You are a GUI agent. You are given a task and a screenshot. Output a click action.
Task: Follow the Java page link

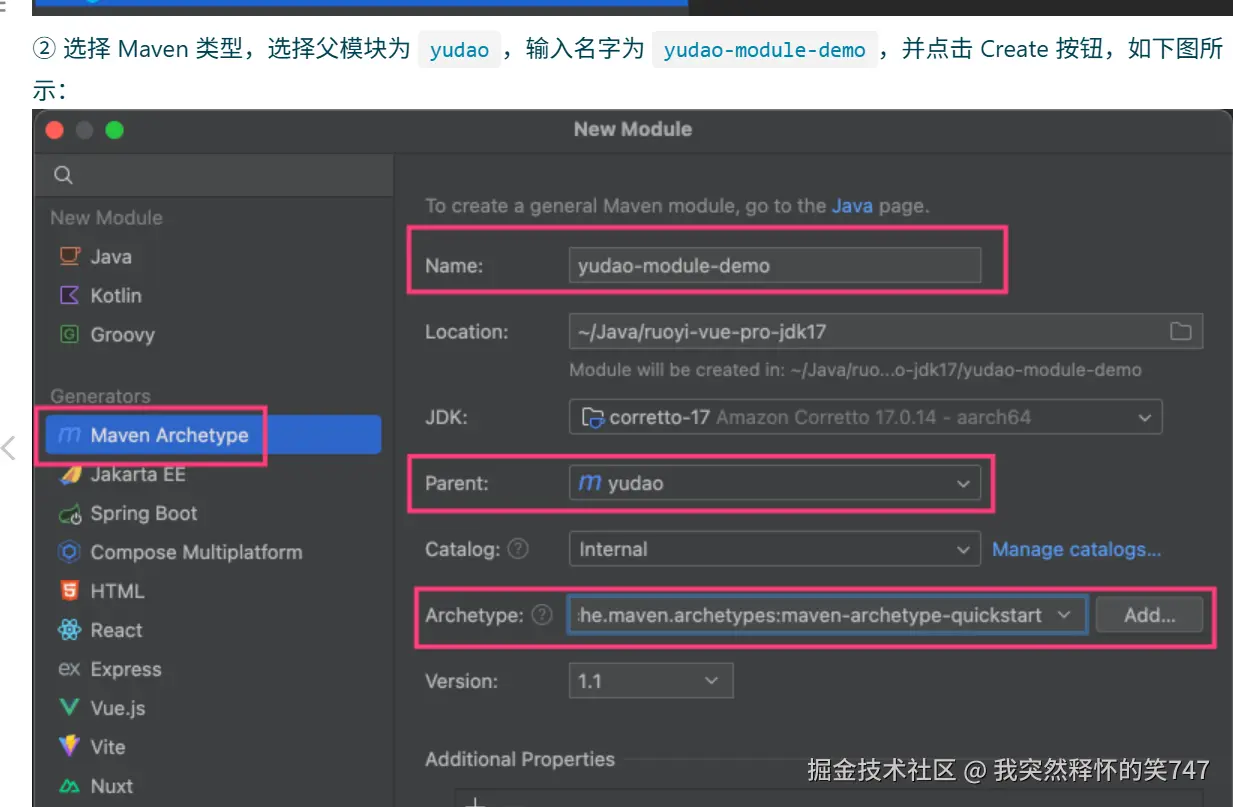(852, 207)
